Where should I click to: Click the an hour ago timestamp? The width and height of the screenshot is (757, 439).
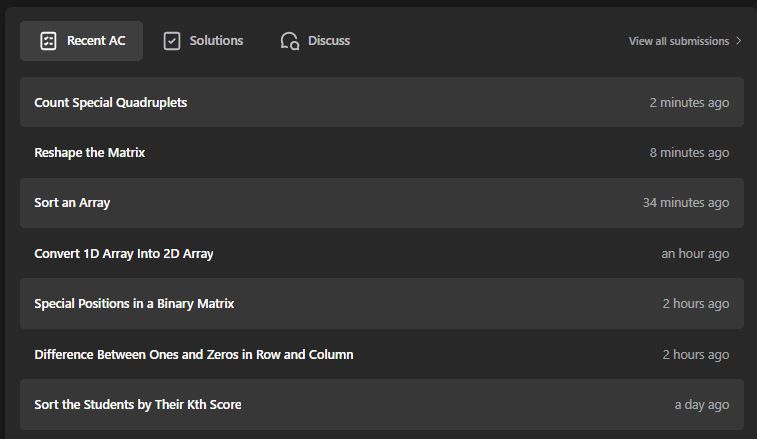pyautogui.click(x=695, y=254)
